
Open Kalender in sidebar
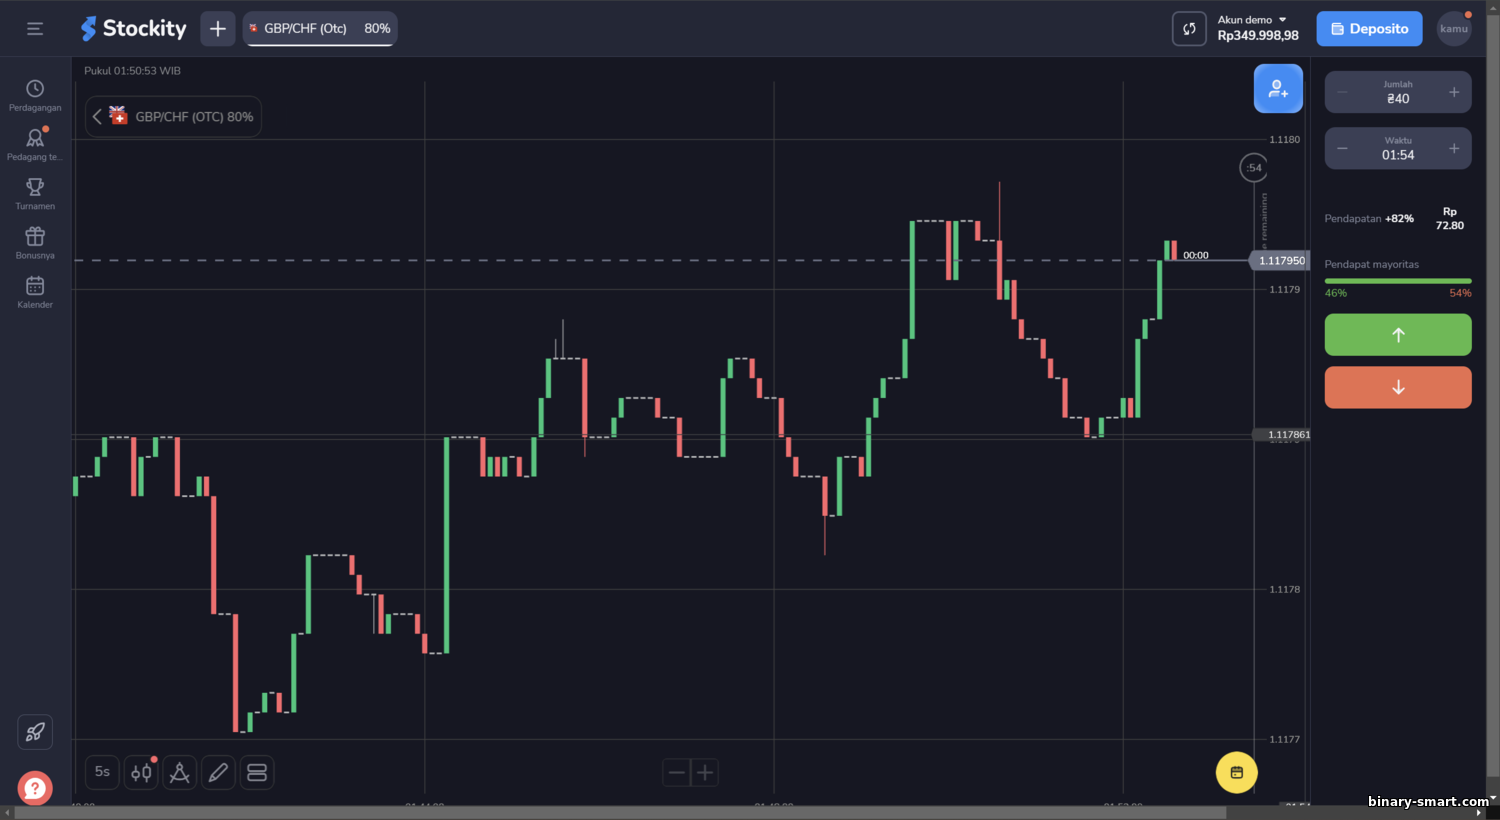35,292
